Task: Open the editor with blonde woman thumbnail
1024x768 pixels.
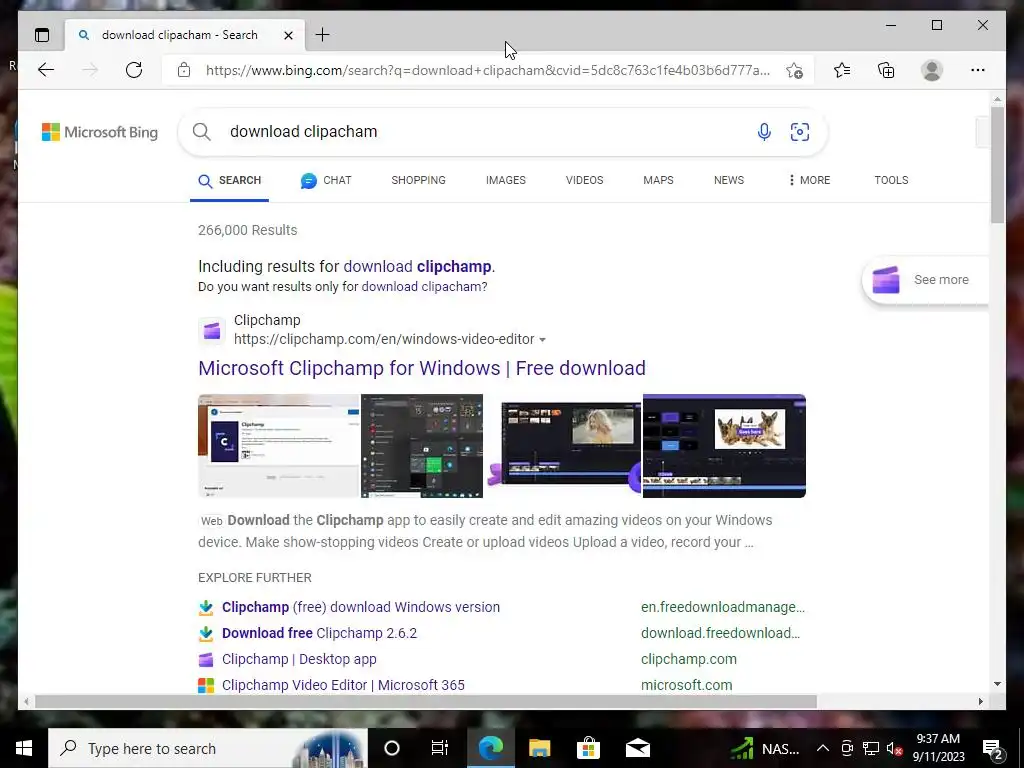Action: (x=564, y=444)
